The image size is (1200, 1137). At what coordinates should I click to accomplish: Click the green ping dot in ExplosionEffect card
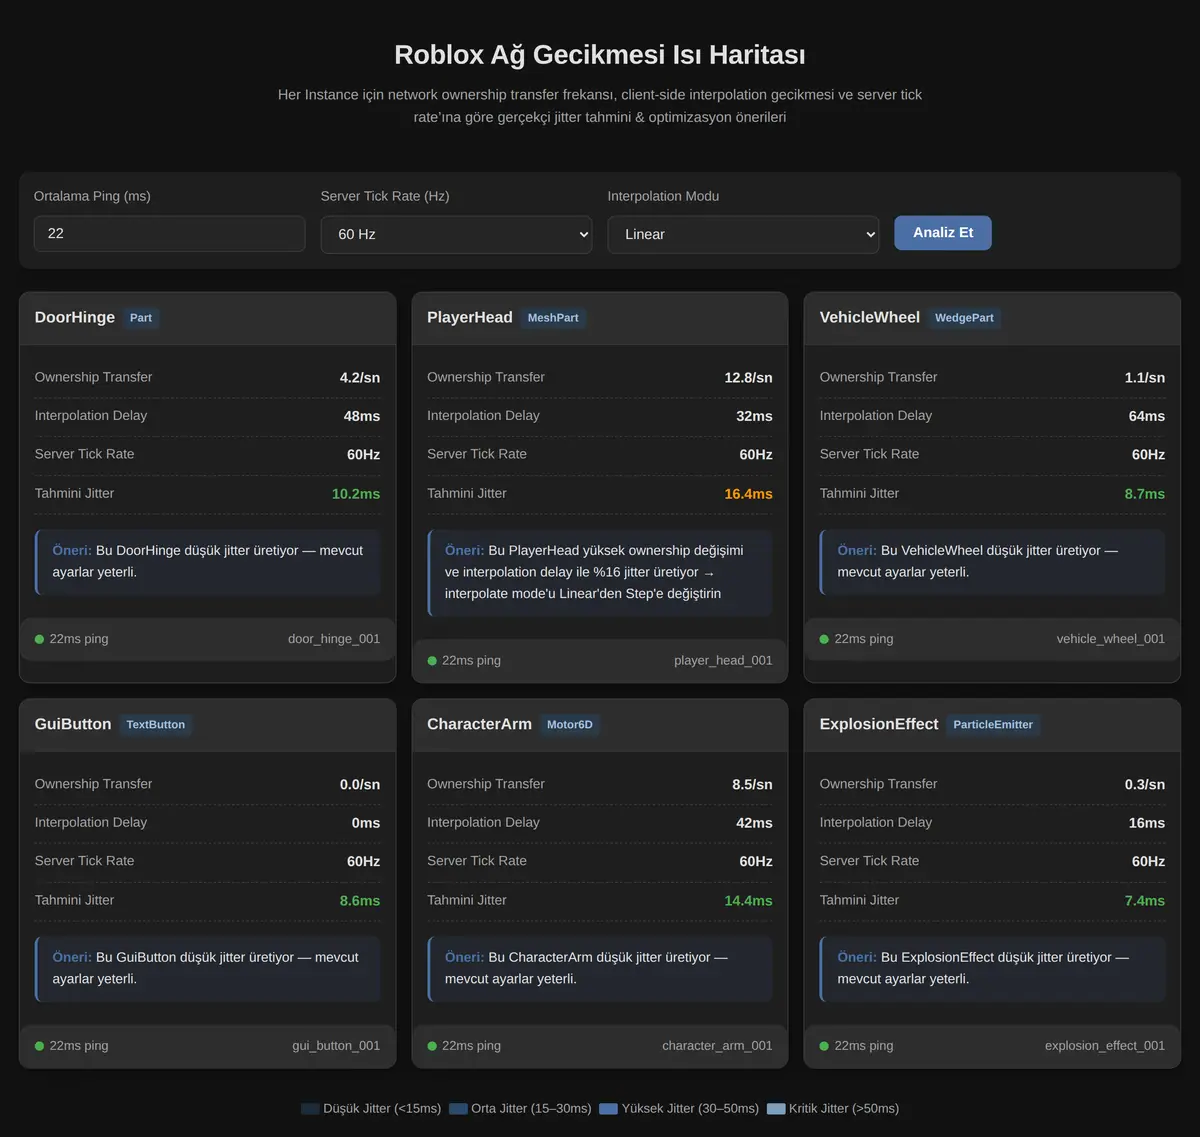pyautogui.click(x=825, y=1046)
